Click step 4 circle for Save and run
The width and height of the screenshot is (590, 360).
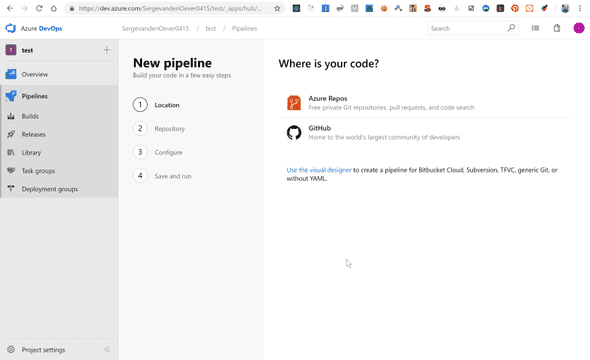140,176
